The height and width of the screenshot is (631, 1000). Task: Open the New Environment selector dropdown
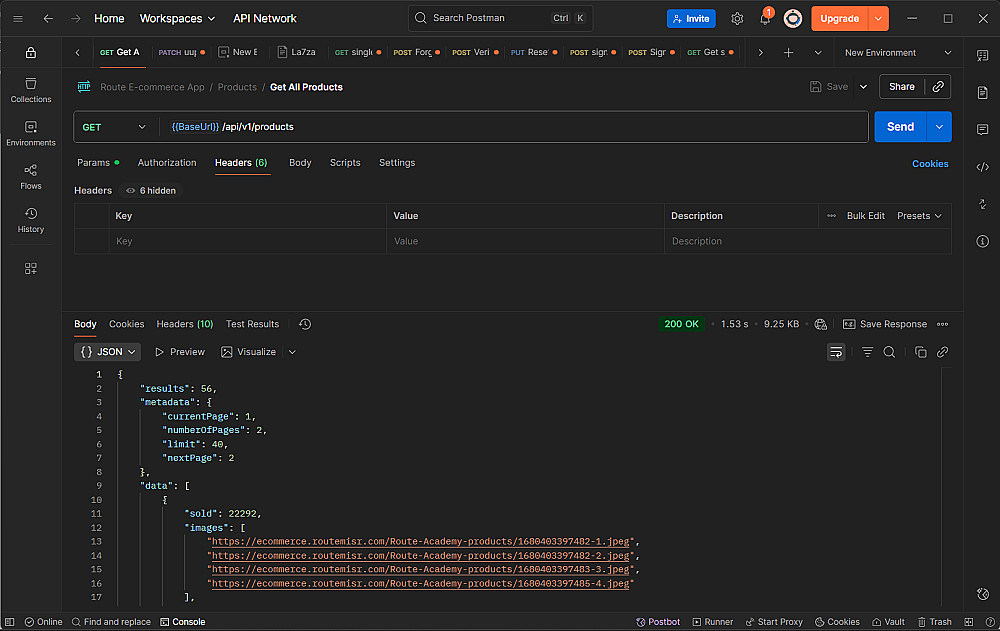[x=893, y=53]
